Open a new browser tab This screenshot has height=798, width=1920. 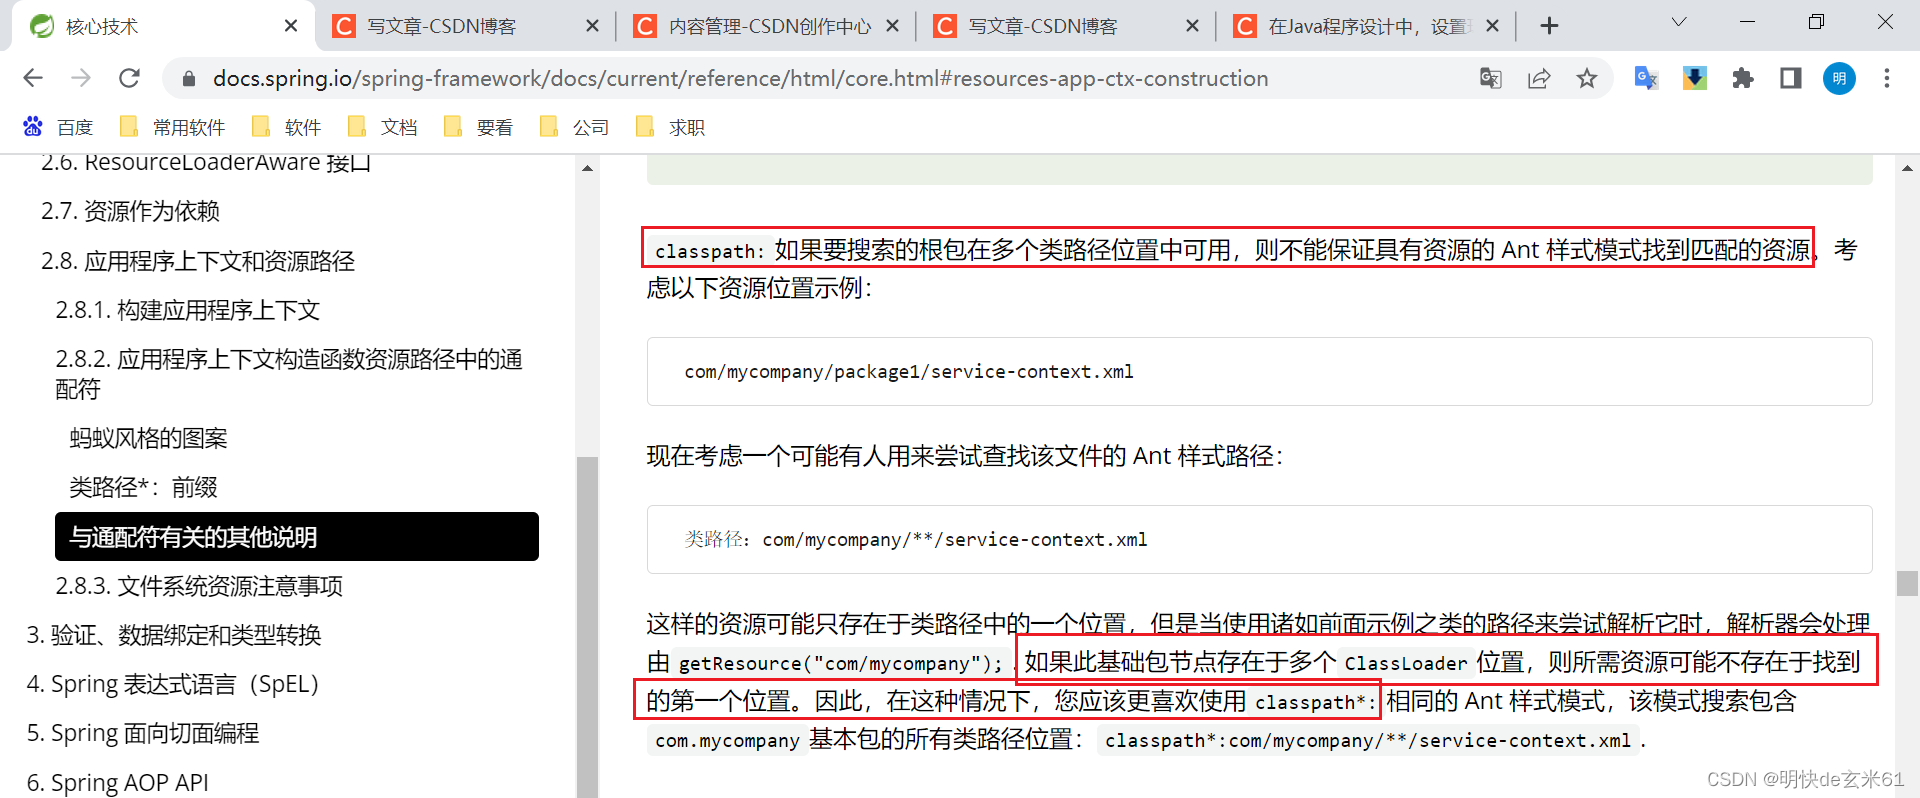pyautogui.click(x=1549, y=26)
